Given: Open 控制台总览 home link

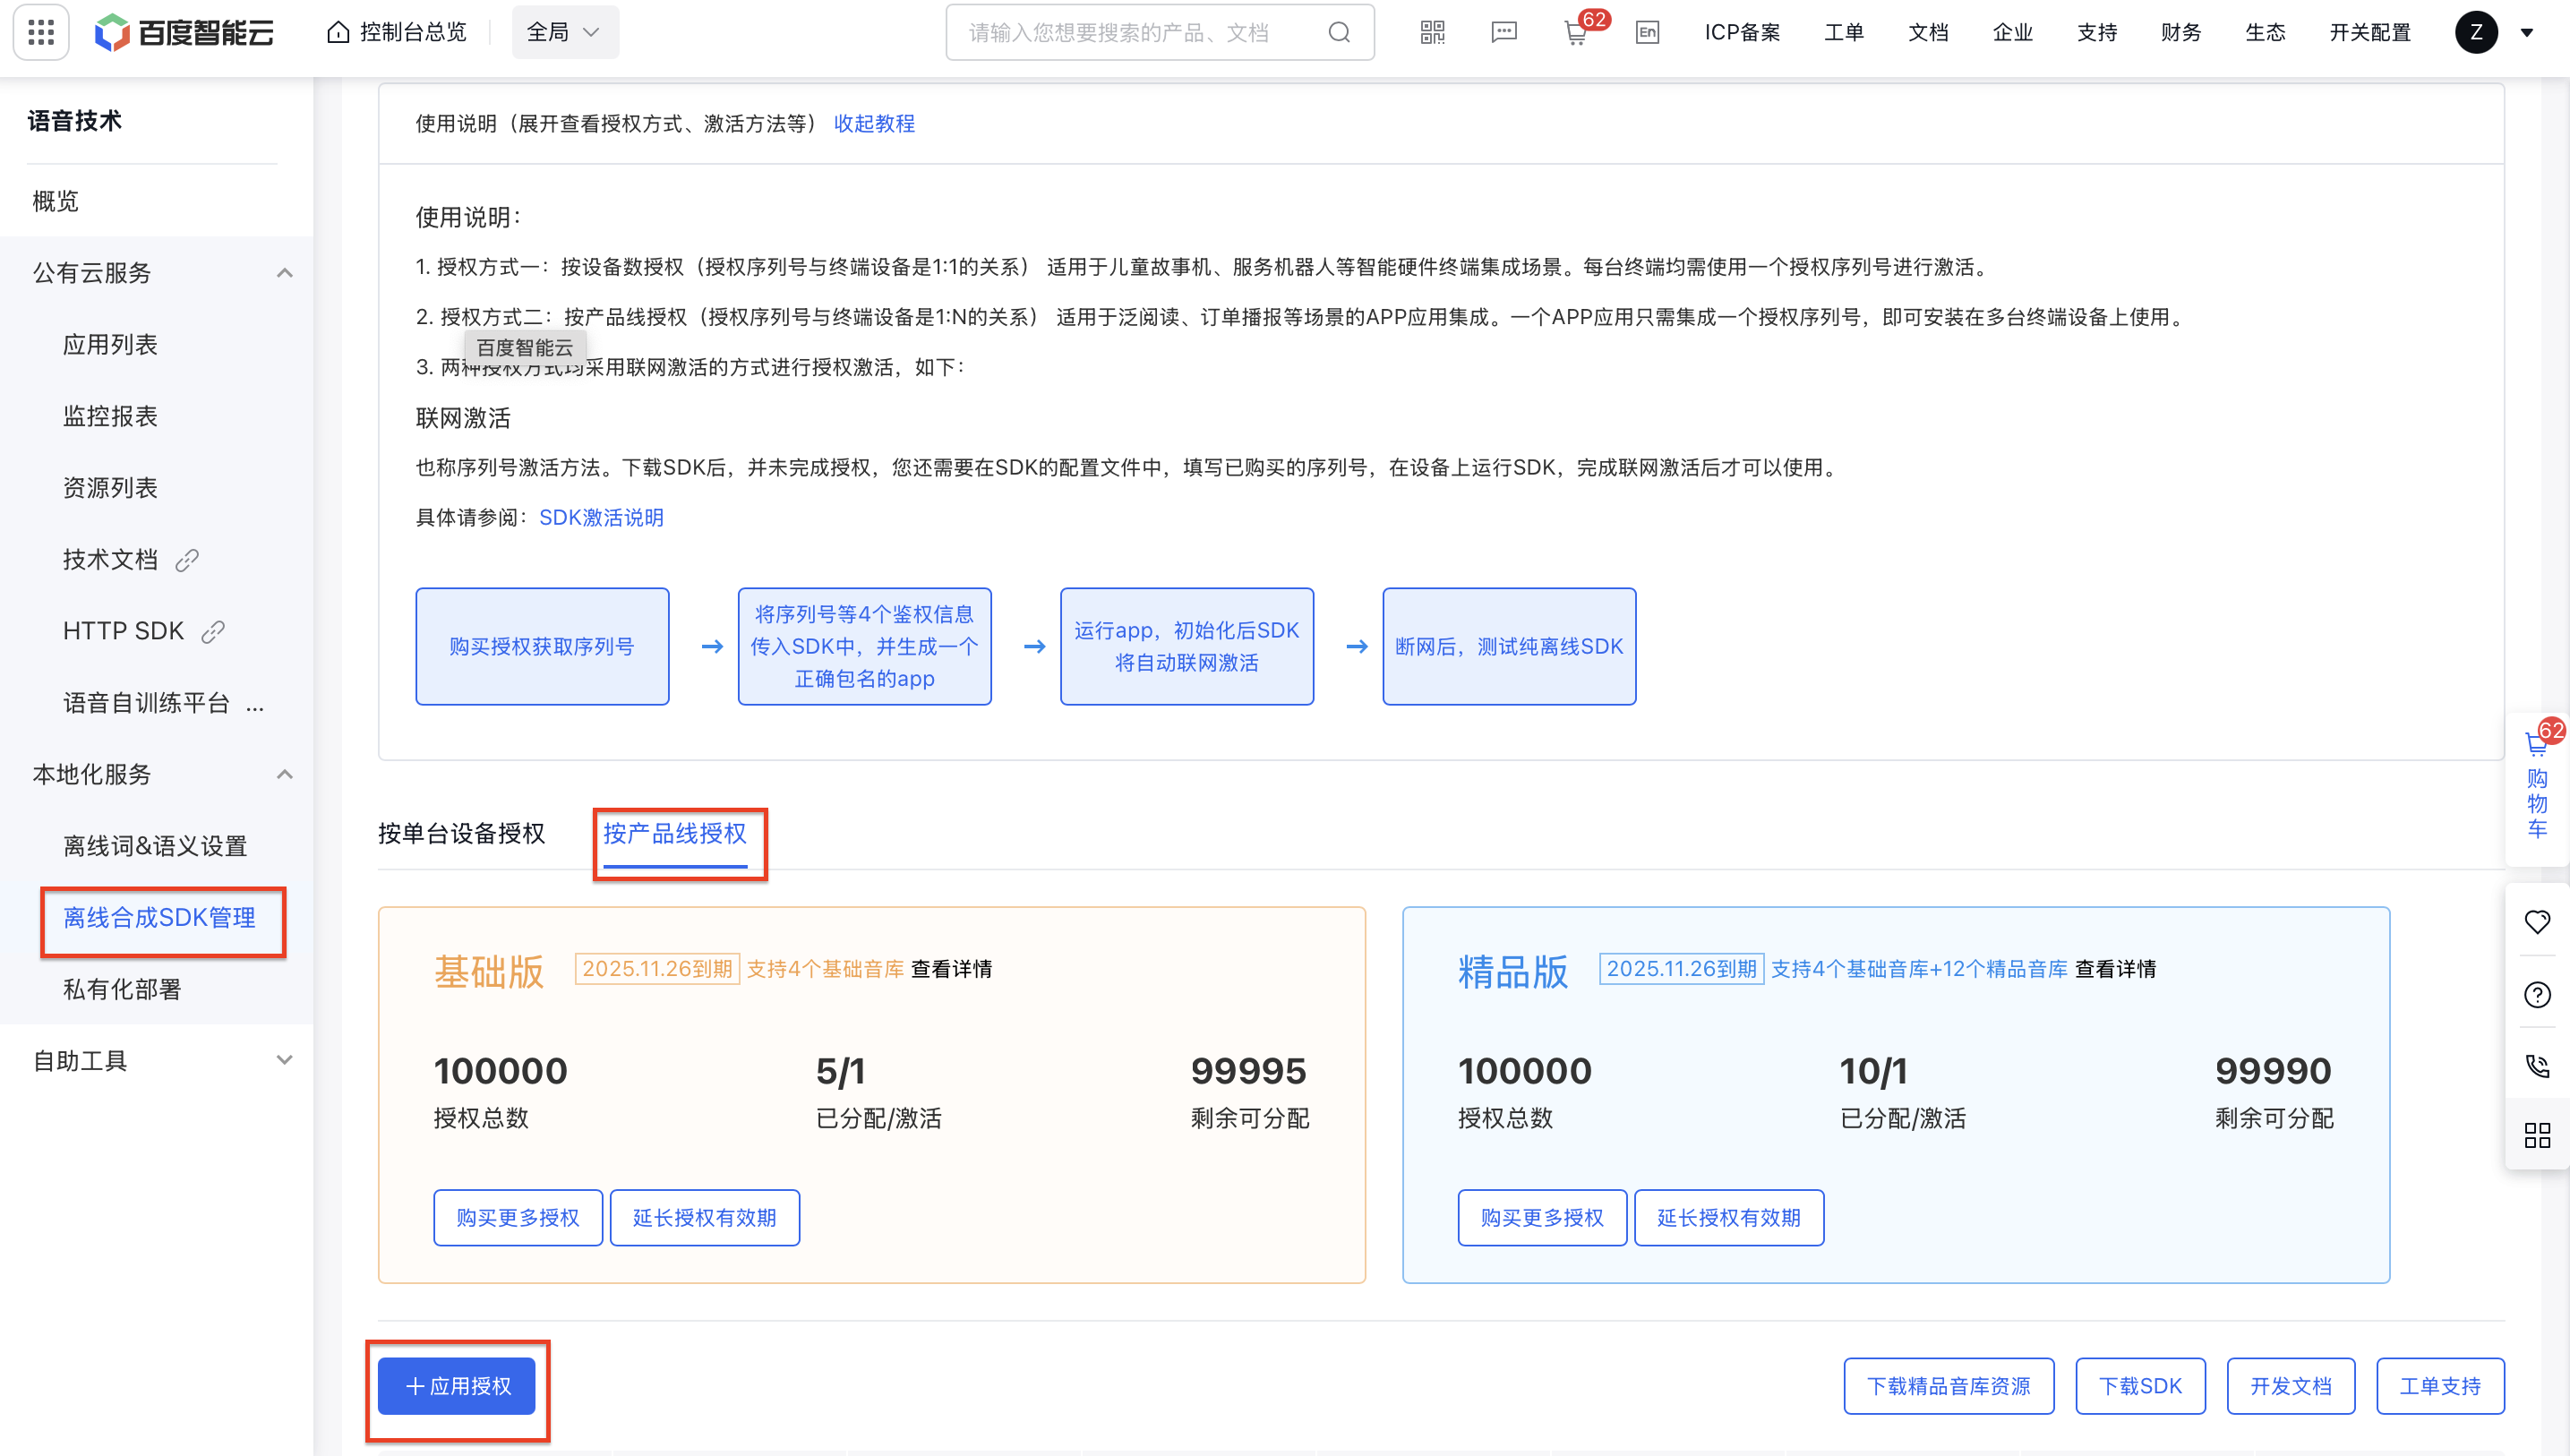Looking at the screenshot, I should coord(397,32).
